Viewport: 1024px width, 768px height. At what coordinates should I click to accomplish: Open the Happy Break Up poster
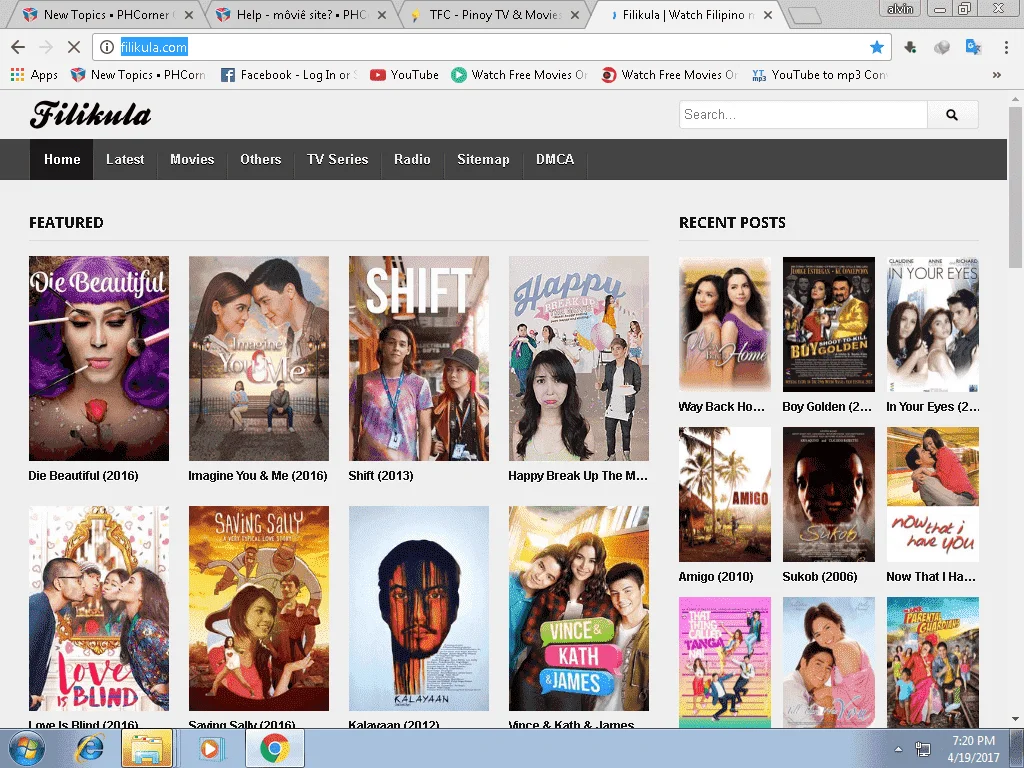(x=579, y=359)
